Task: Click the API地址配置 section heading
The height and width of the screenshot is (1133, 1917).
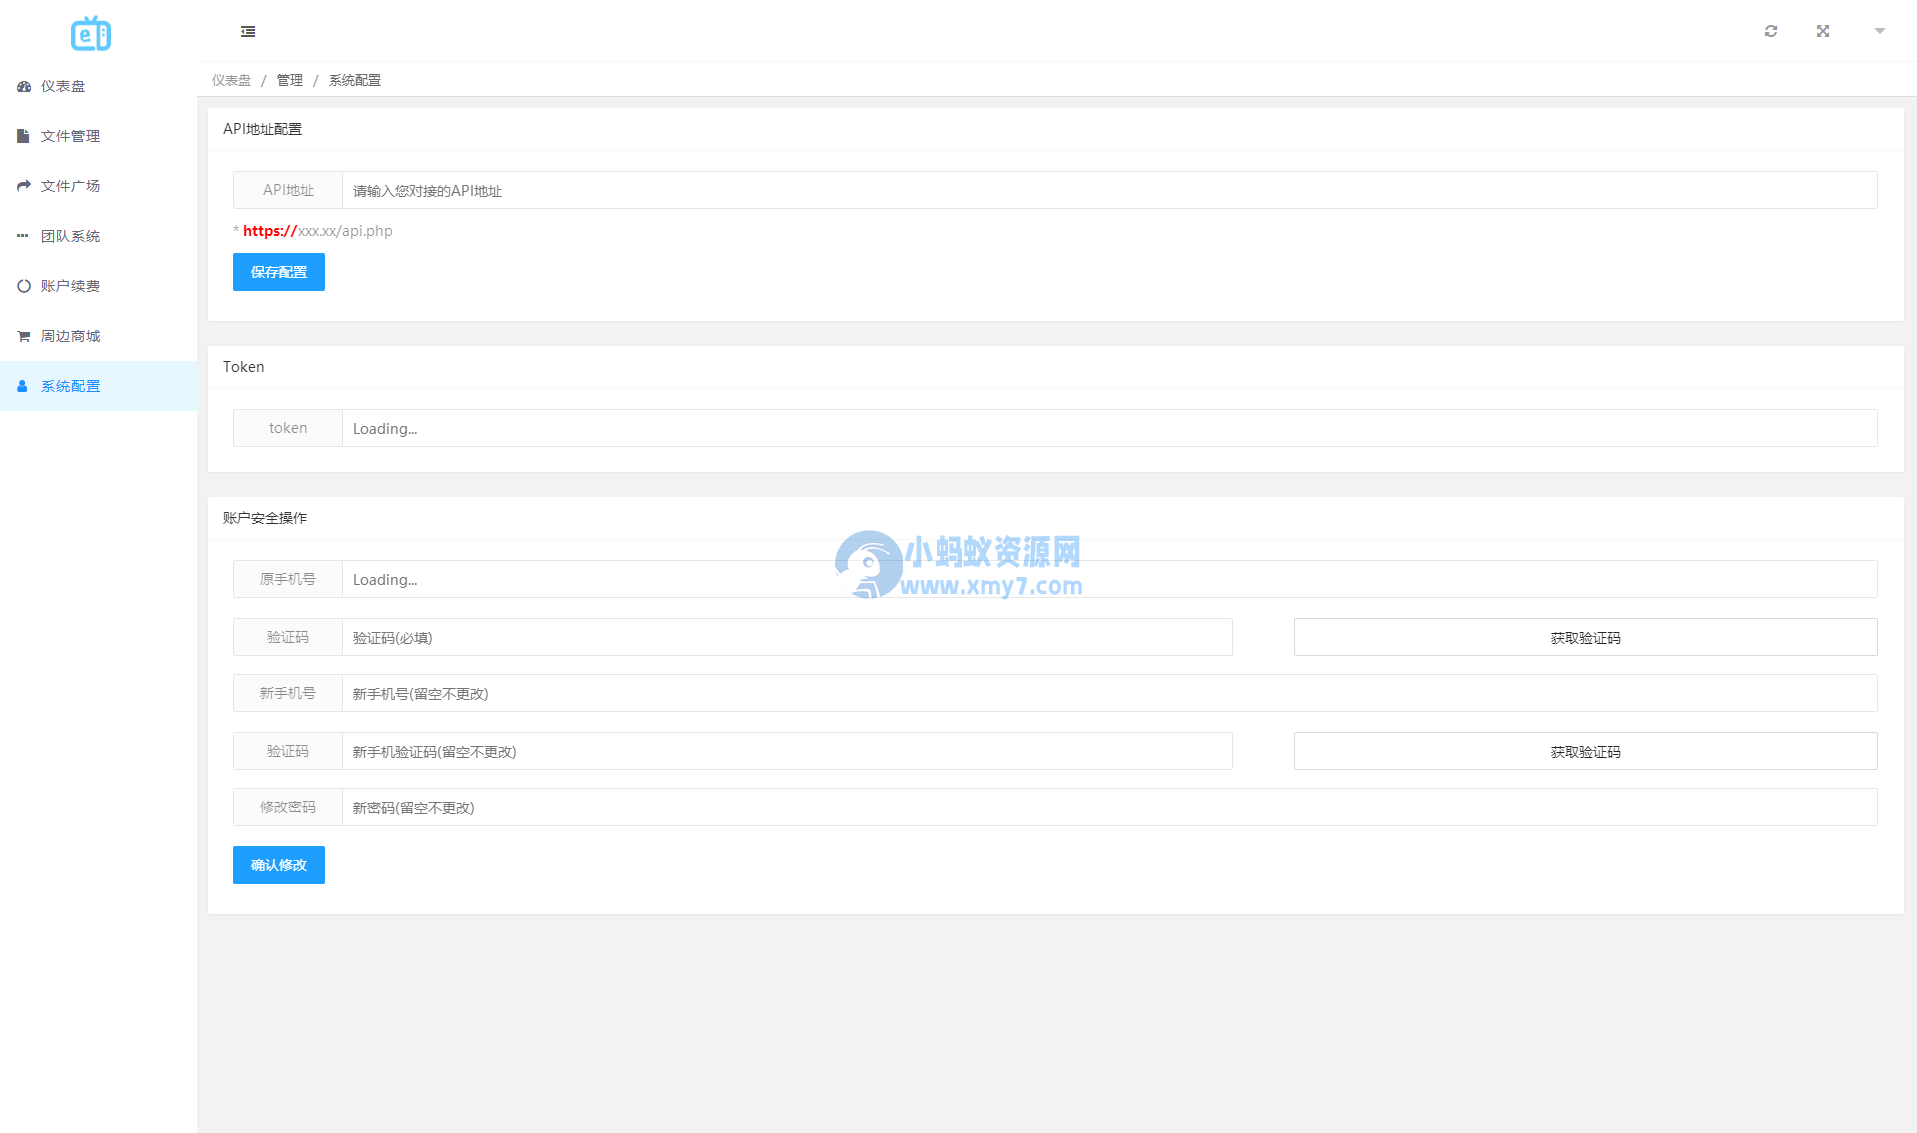Action: [x=262, y=129]
